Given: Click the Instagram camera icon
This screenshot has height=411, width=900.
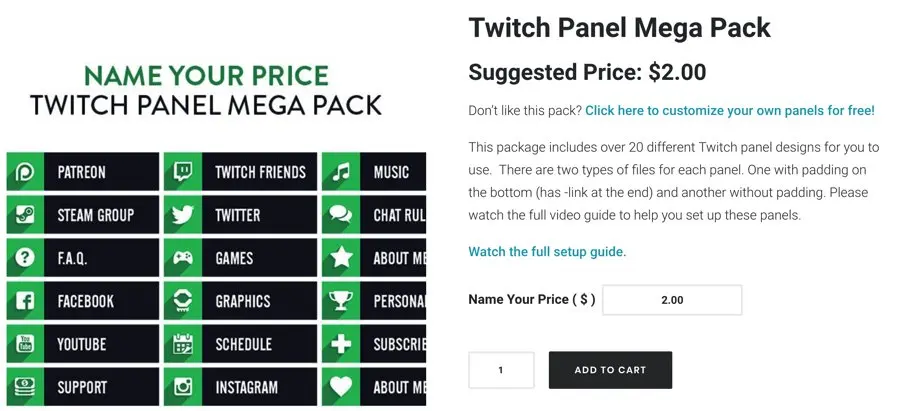Looking at the screenshot, I should [183, 387].
